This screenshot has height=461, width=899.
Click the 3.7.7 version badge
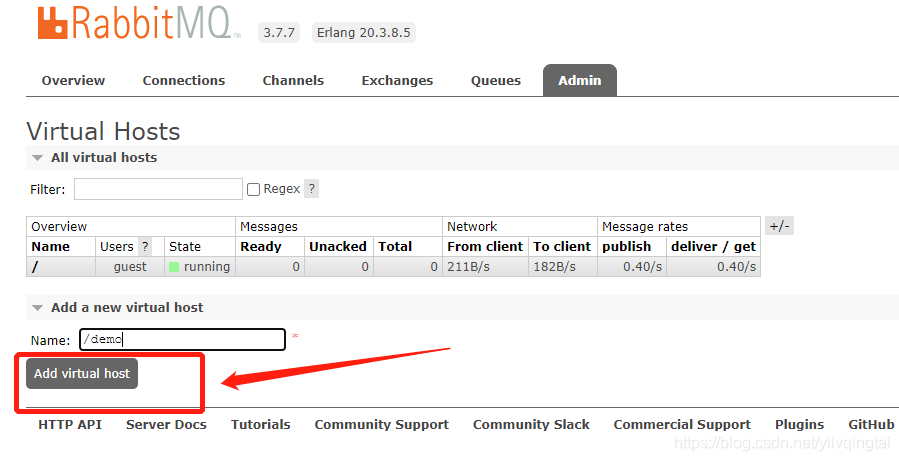[x=279, y=33]
